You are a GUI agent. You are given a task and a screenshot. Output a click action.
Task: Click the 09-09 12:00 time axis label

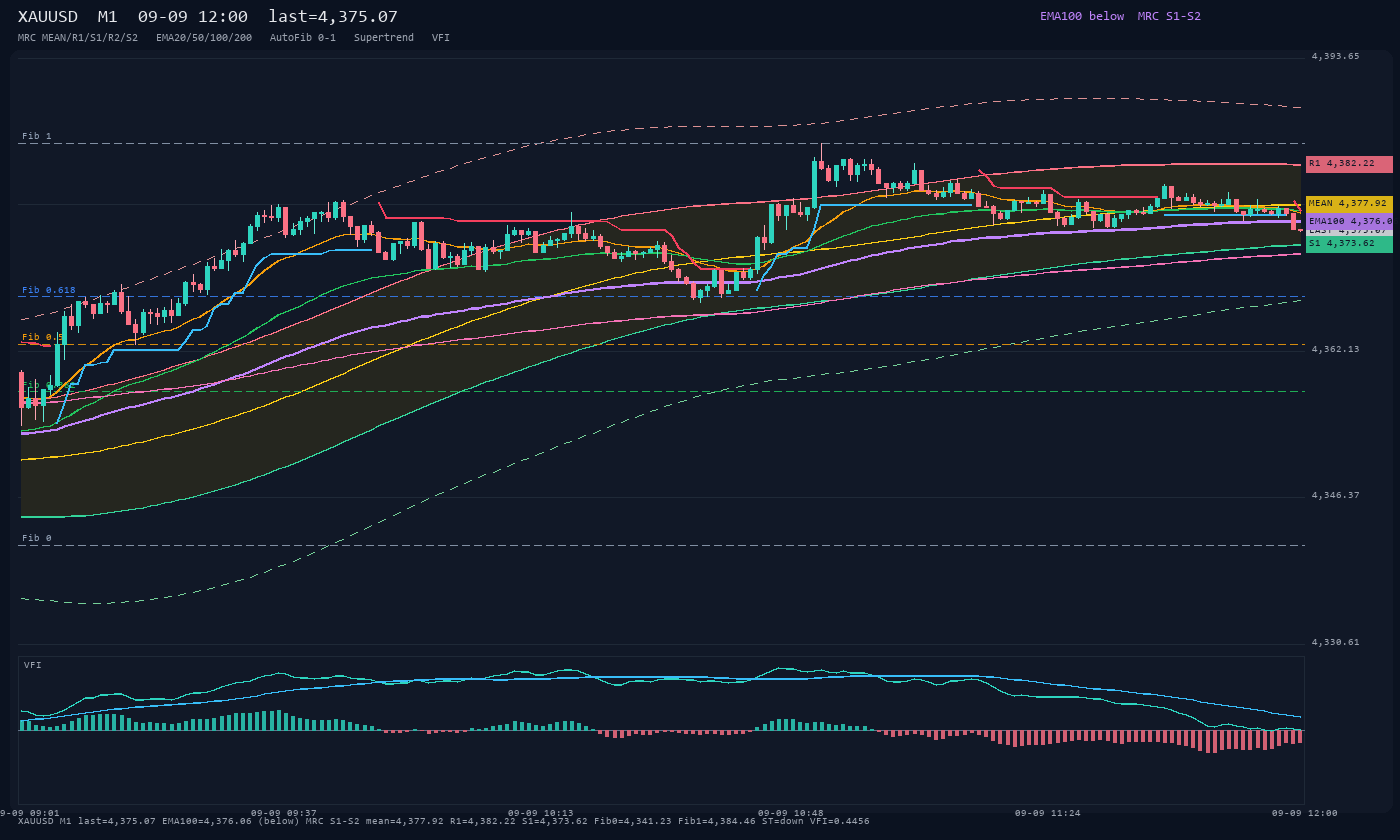[1305, 813]
